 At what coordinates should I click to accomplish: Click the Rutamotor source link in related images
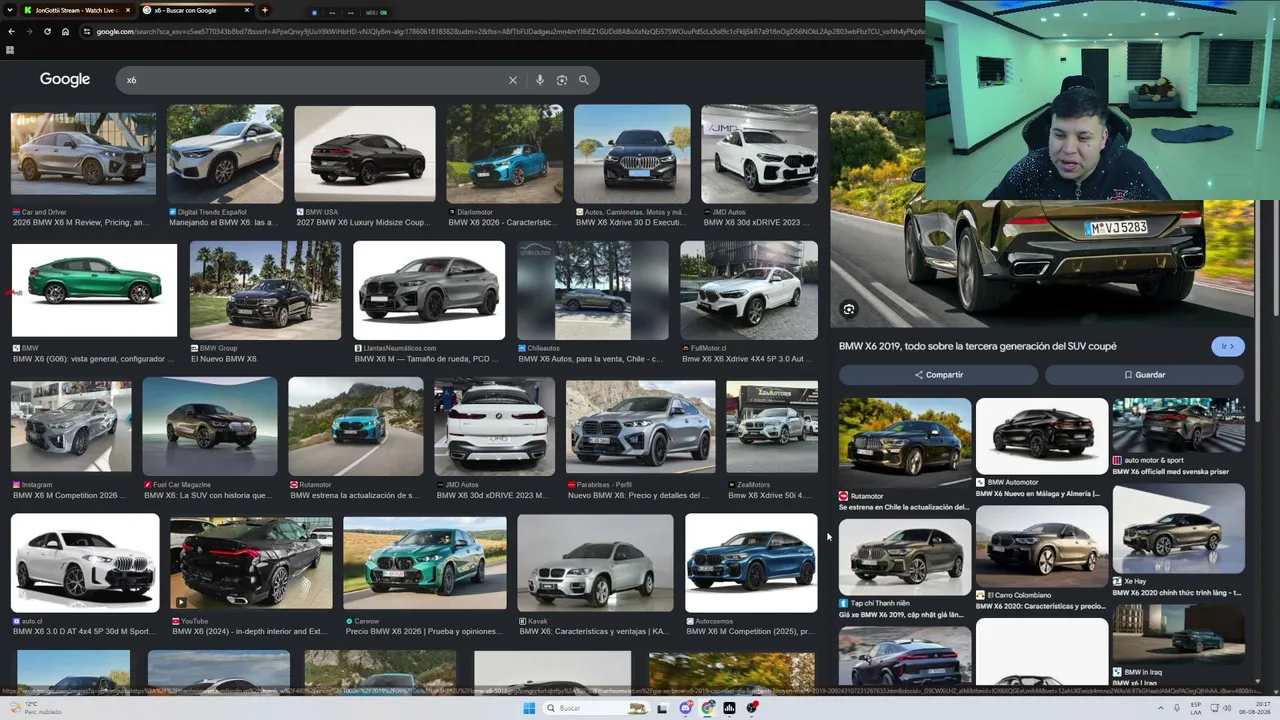[866, 496]
